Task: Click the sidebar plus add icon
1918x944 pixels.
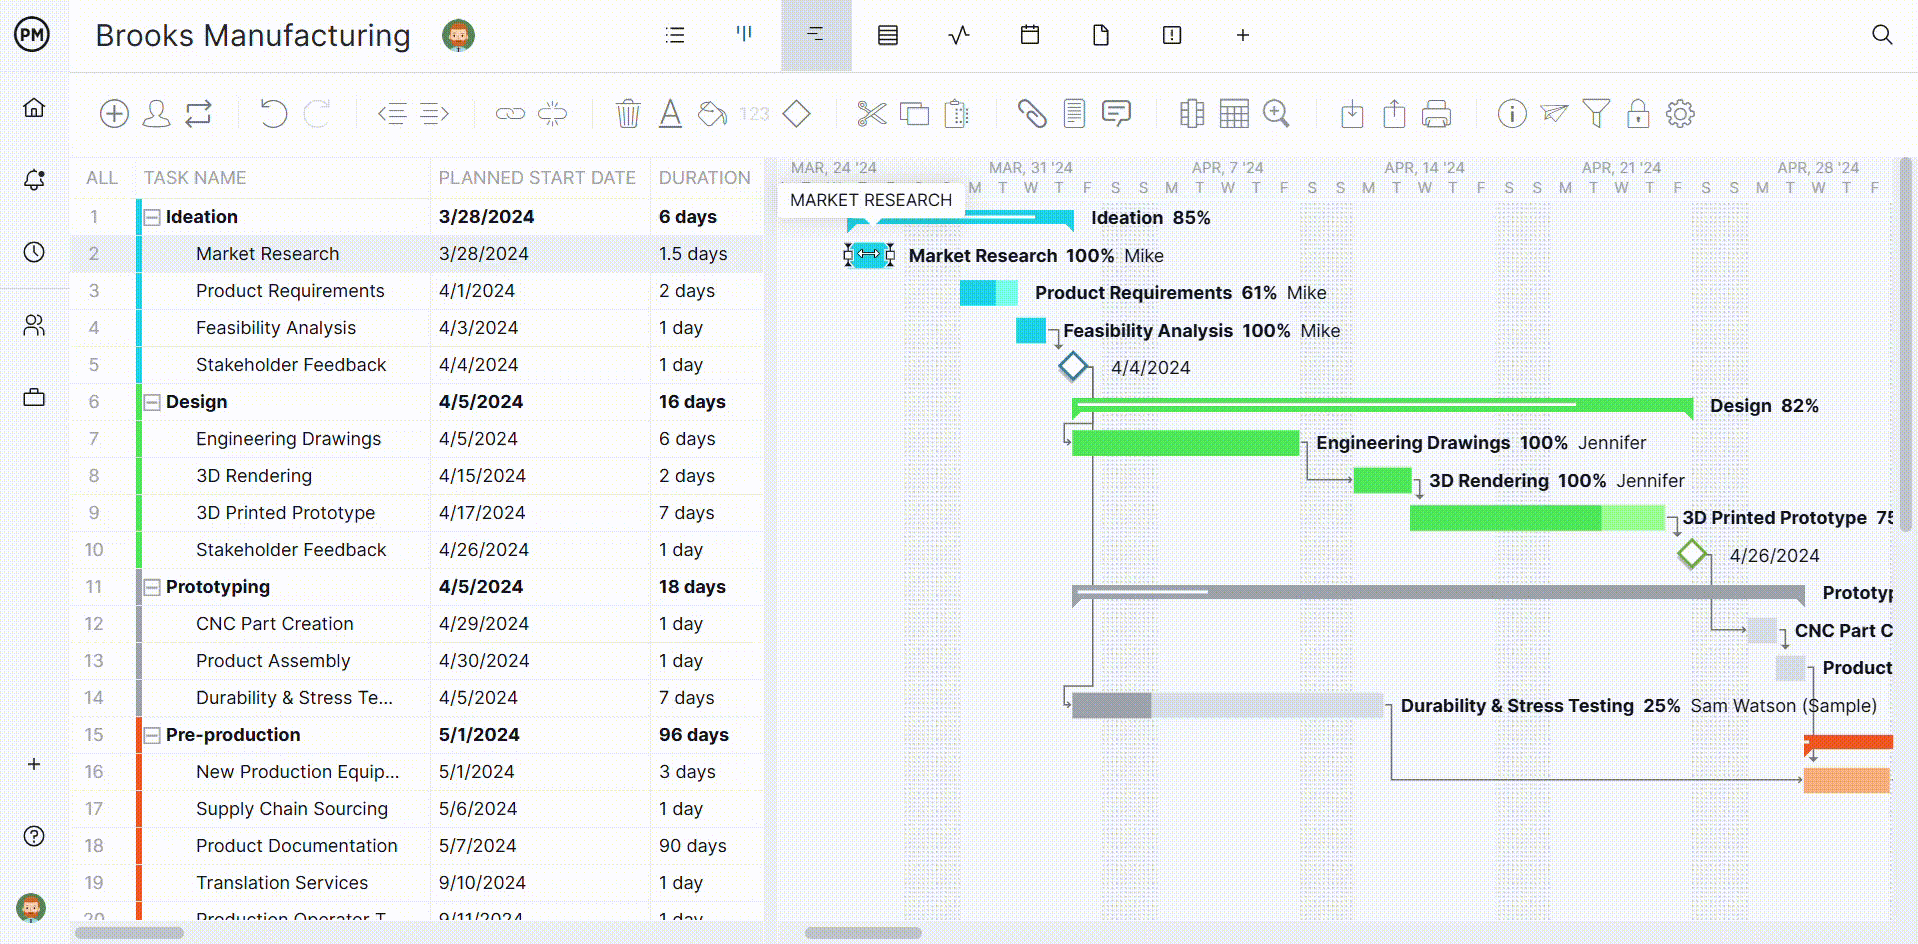Action: coord(34,764)
